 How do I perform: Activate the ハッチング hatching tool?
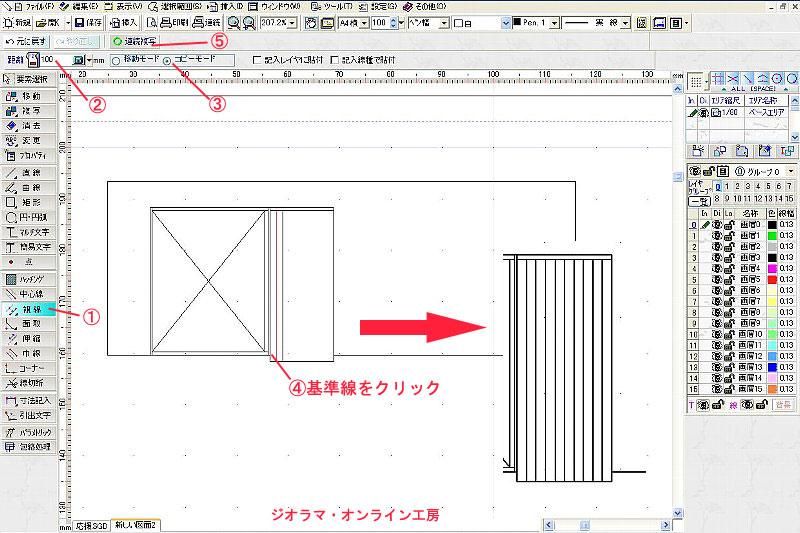(30, 278)
